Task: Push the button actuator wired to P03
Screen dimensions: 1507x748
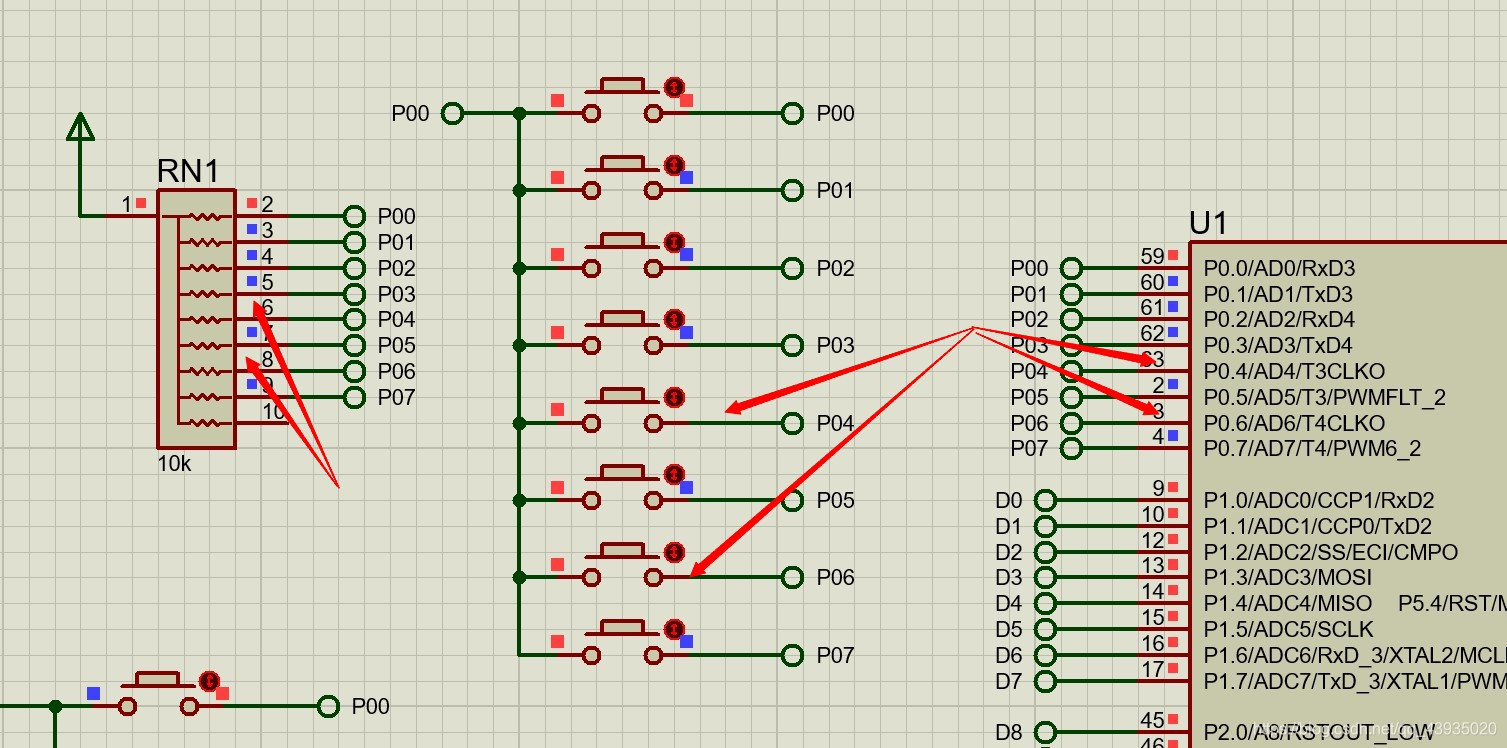Action: [622, 318]
